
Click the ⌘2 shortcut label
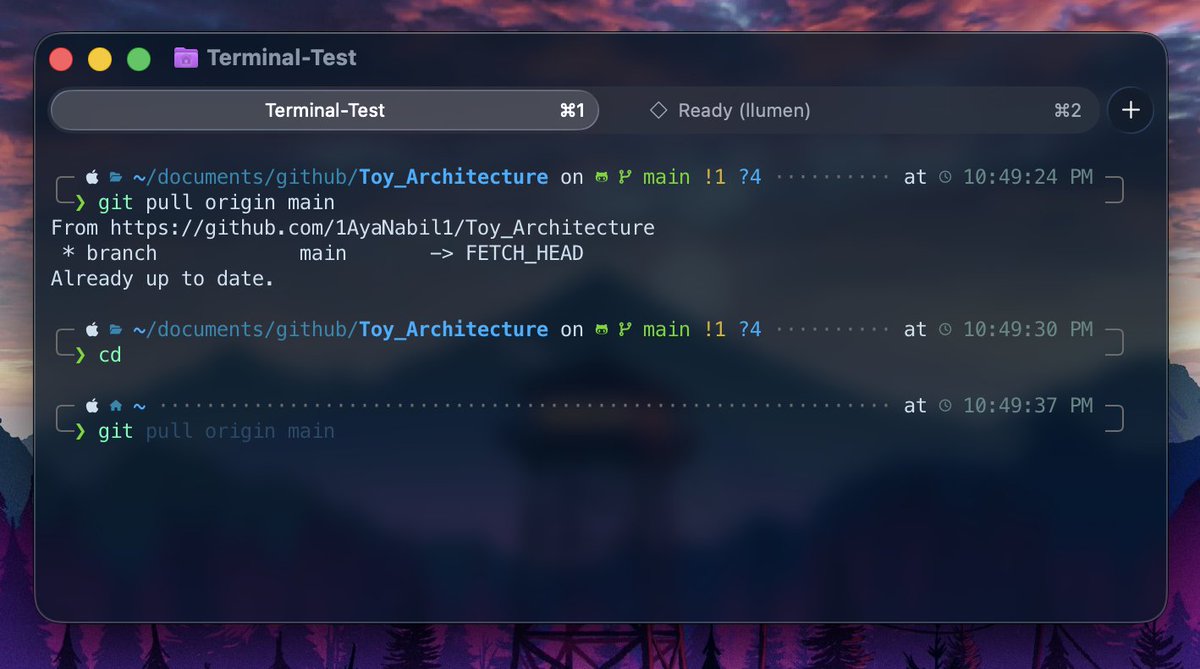[x=1068, y=110]
